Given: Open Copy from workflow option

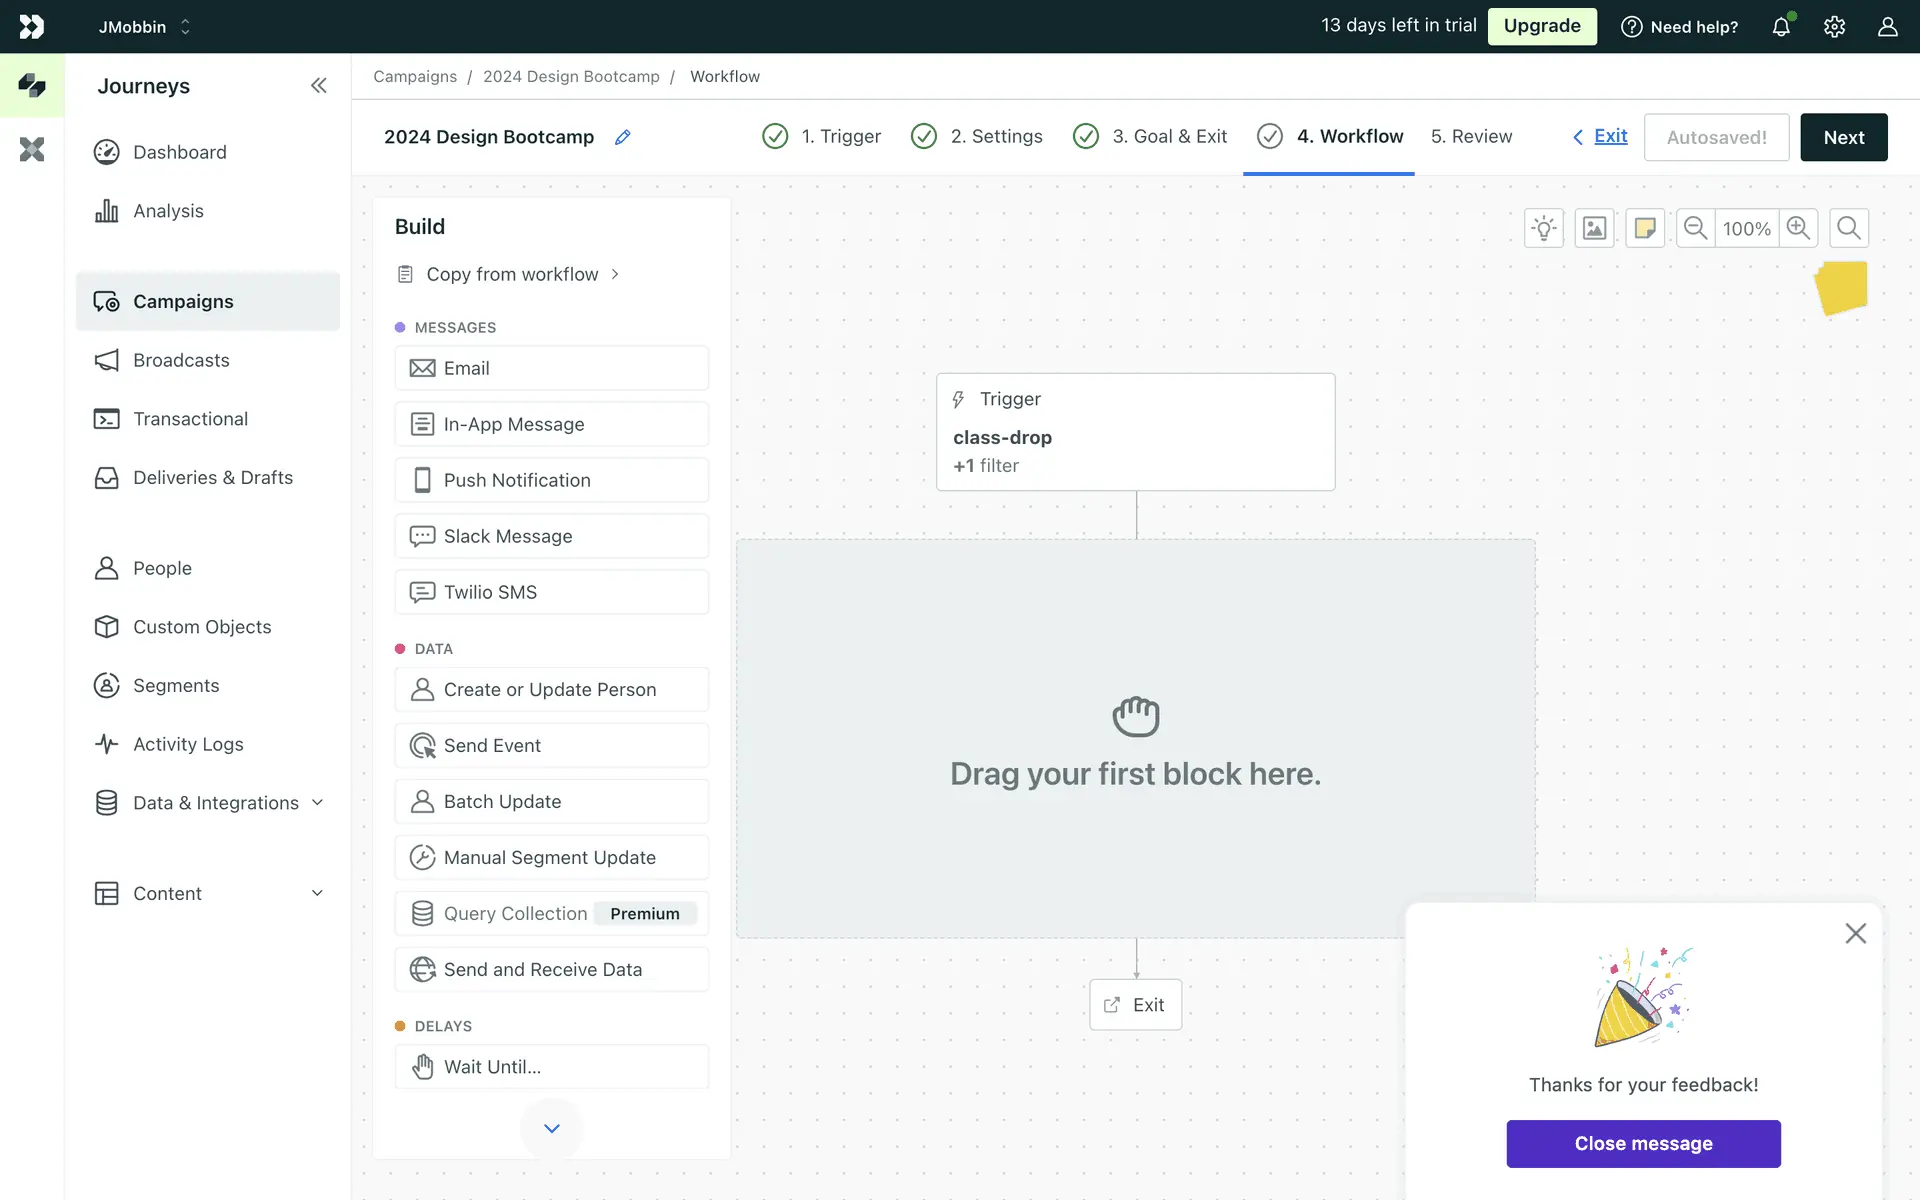Looking at the screenshot, I should click(511, 274).
